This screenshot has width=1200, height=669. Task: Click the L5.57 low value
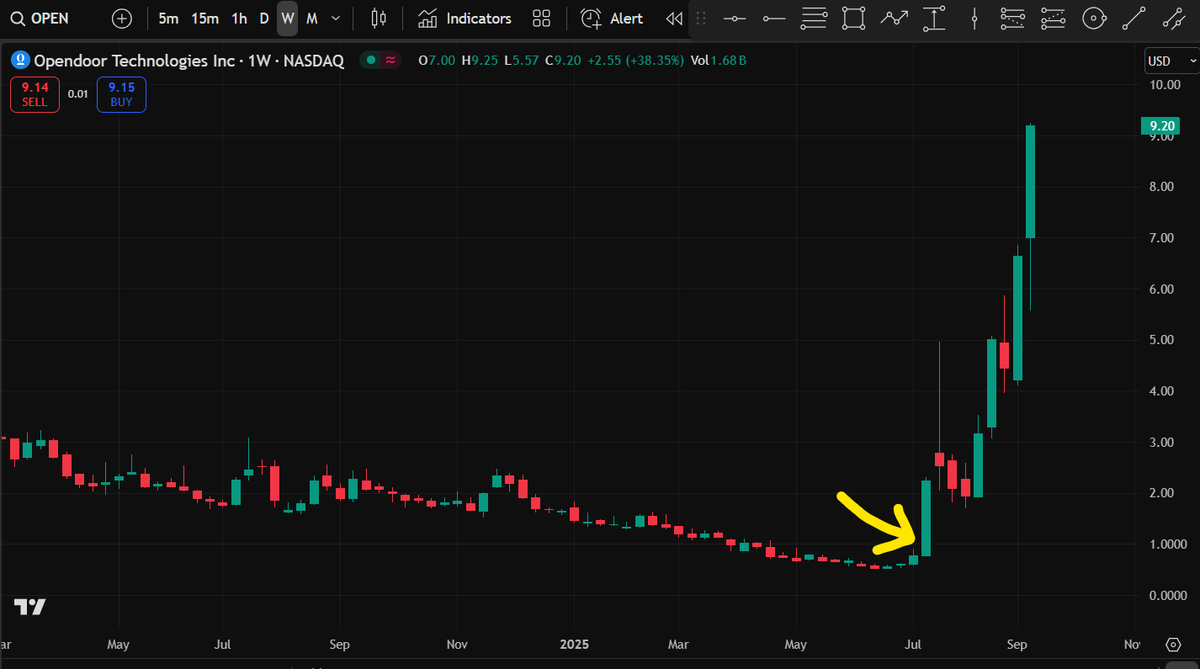coord(520,61)
